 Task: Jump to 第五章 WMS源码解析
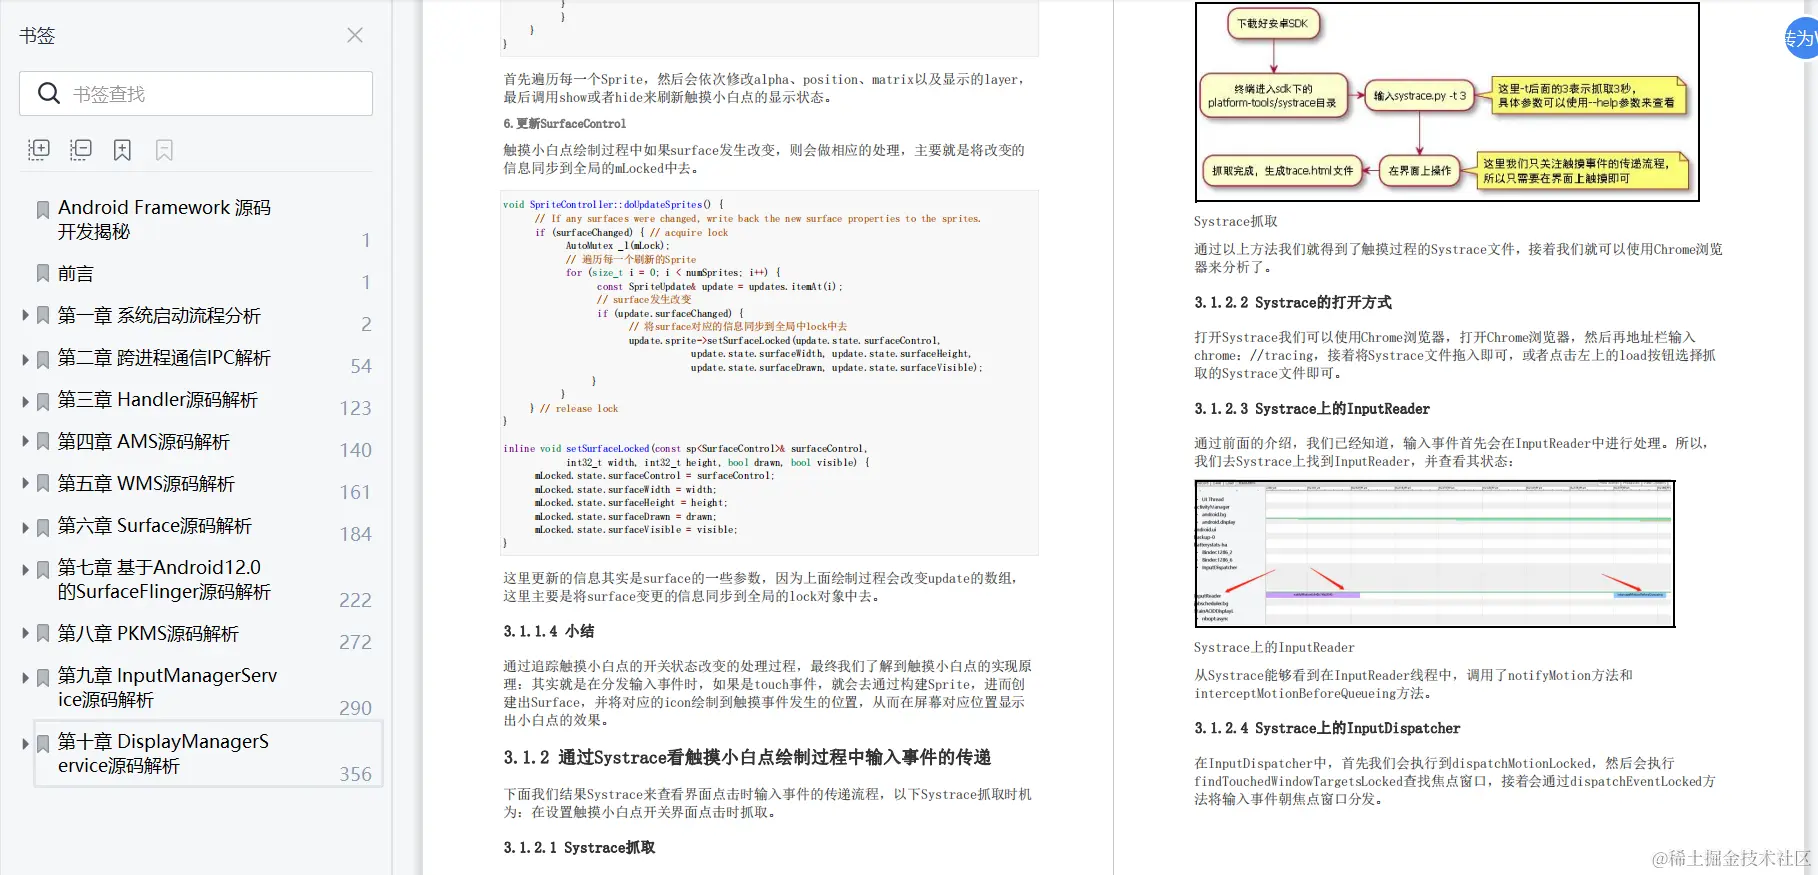pos(146,483)
